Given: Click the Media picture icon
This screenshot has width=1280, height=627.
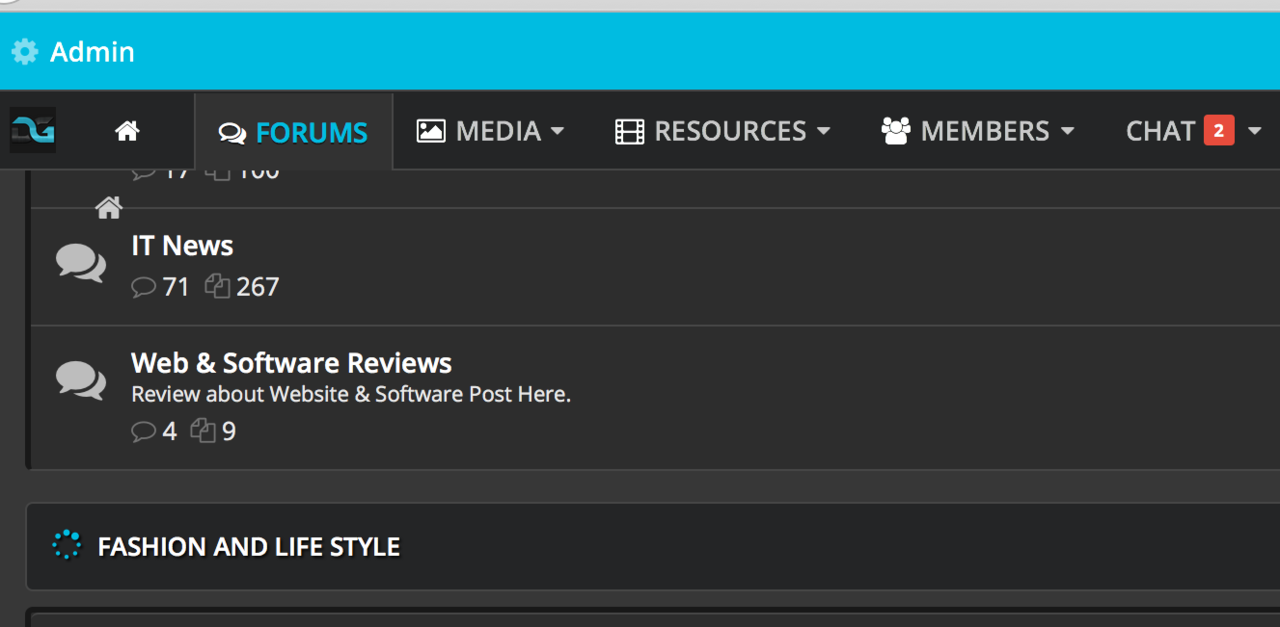Looking at the screenshot, I should [x=431, y=131].
